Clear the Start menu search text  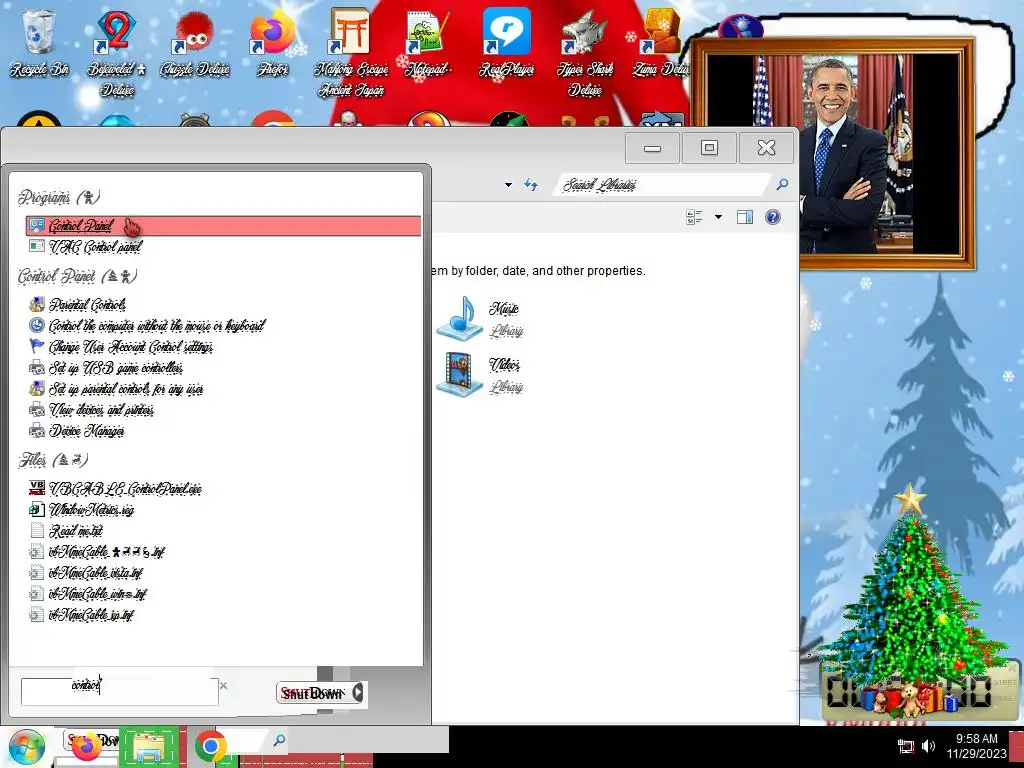224,685
